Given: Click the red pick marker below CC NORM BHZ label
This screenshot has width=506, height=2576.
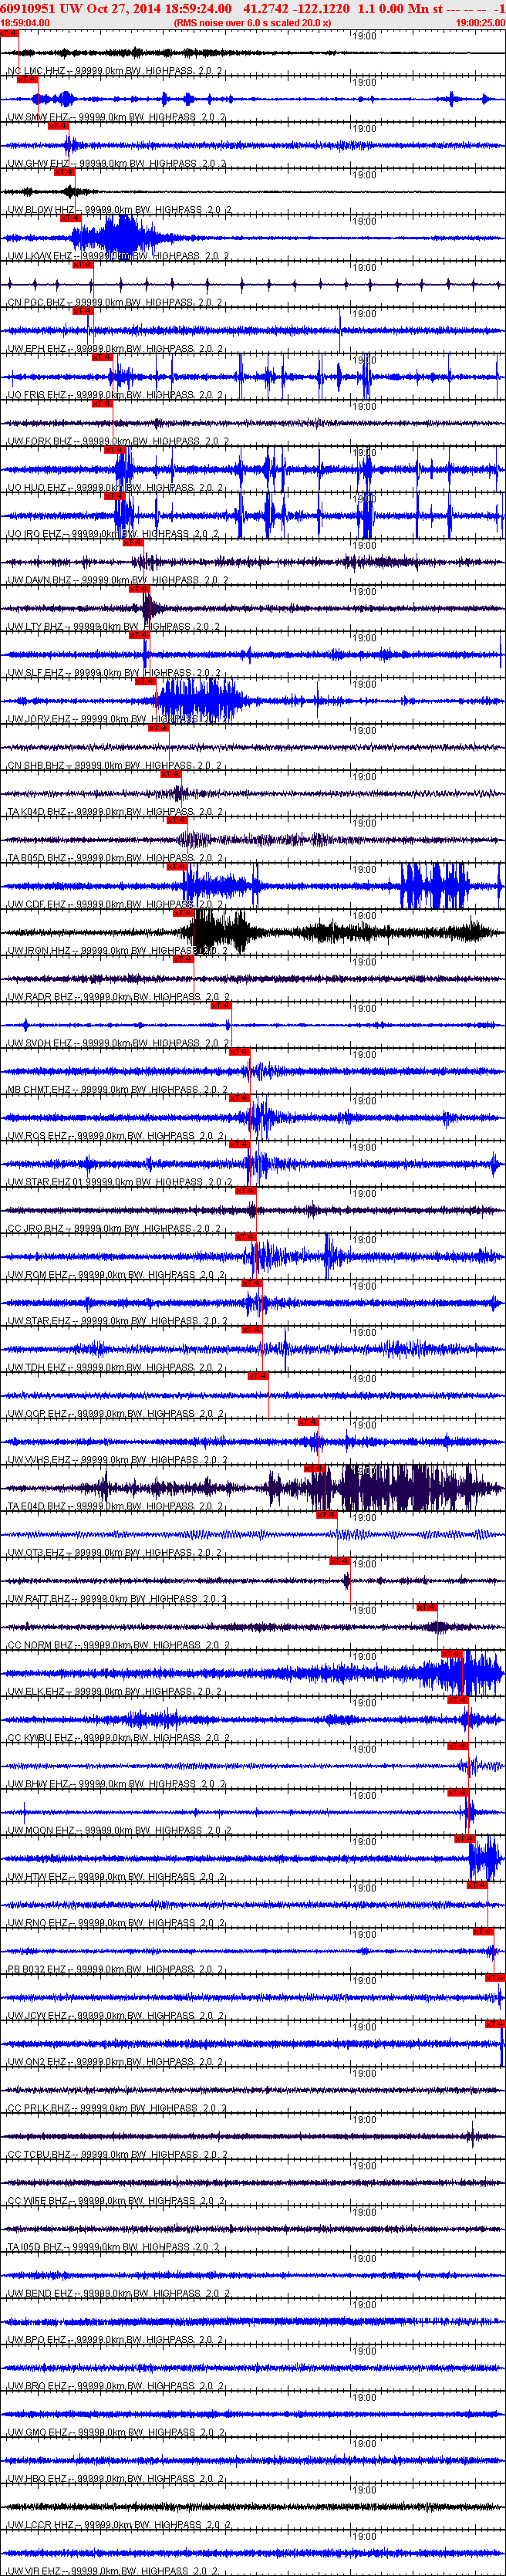Looking at the screenshot, I should pyautogui.click(x=452, y=1654).
